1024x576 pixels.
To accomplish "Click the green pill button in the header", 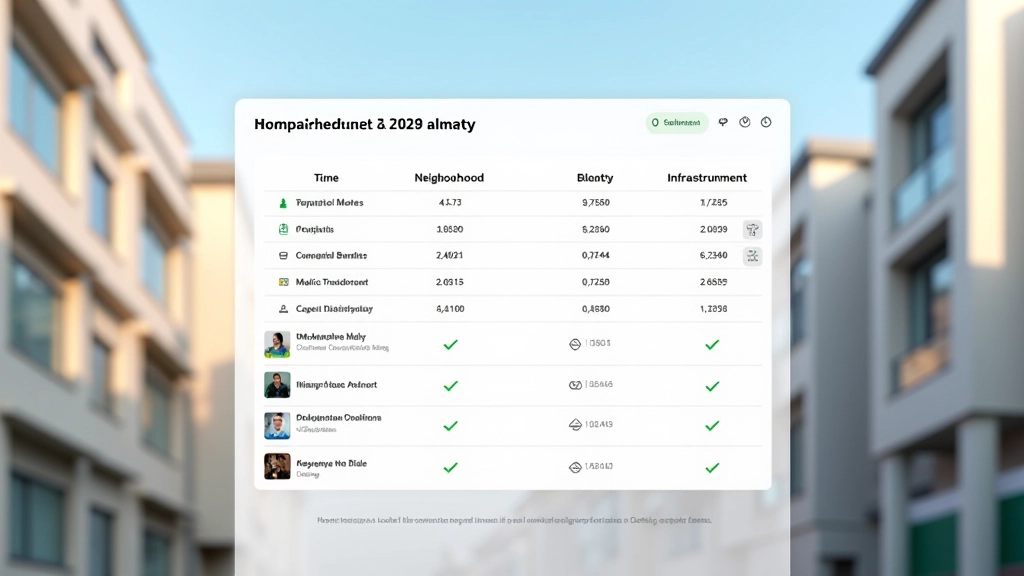I will [677, 123].
